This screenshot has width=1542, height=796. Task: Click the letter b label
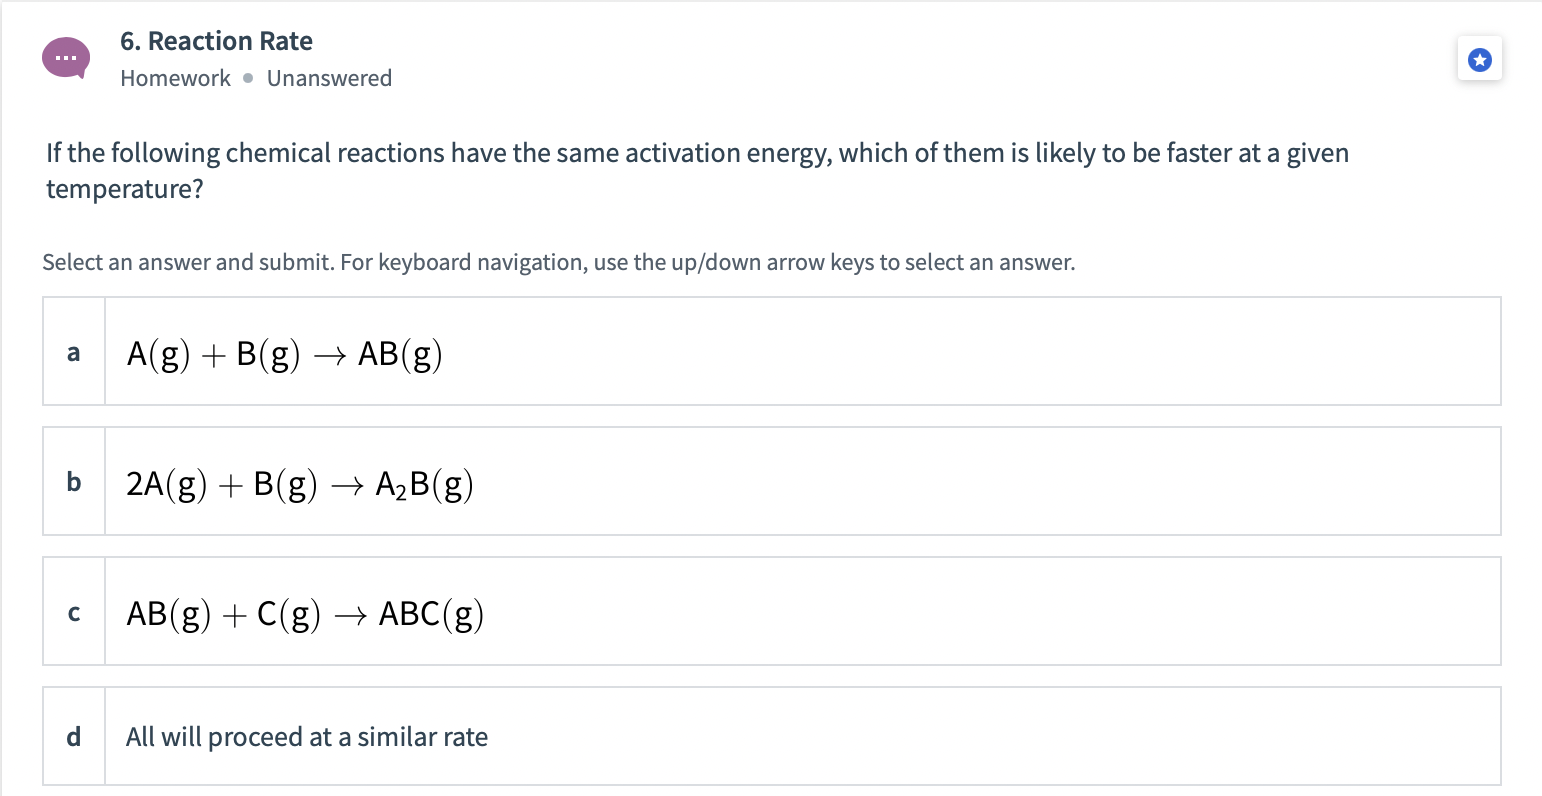[x=72, y=482]
